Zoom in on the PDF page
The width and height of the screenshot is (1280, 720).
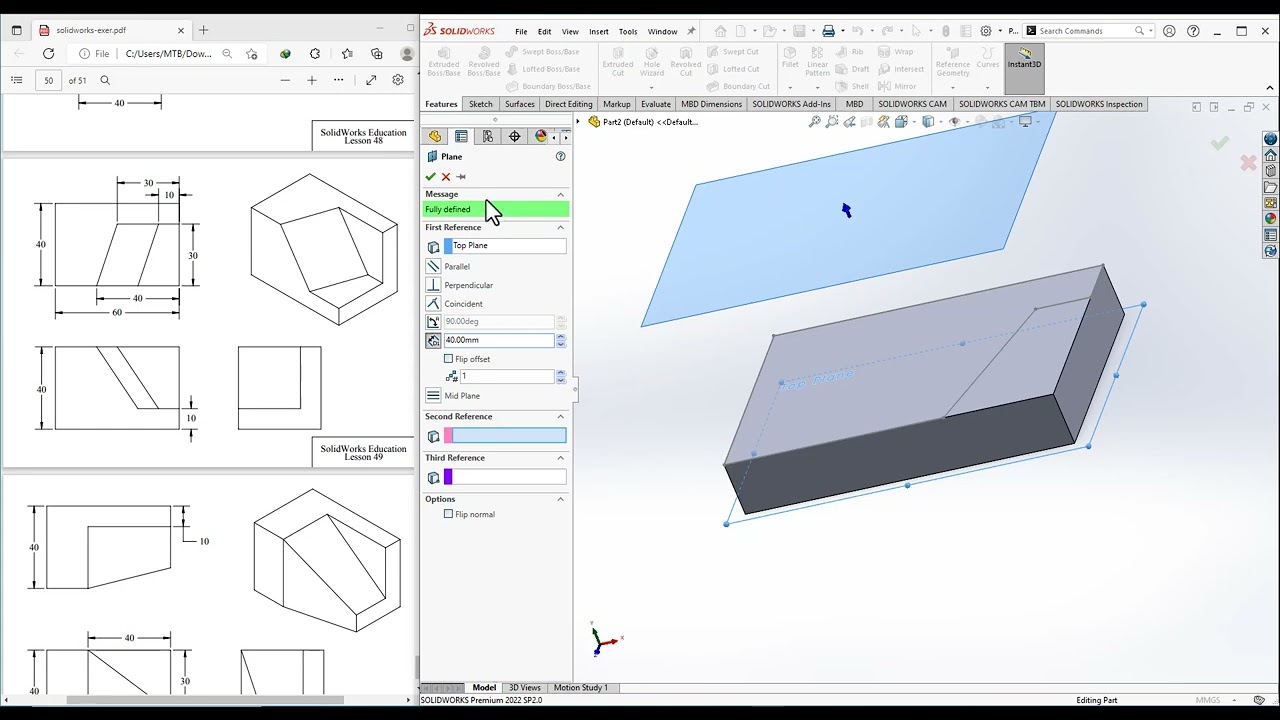(x=312, y=80)
